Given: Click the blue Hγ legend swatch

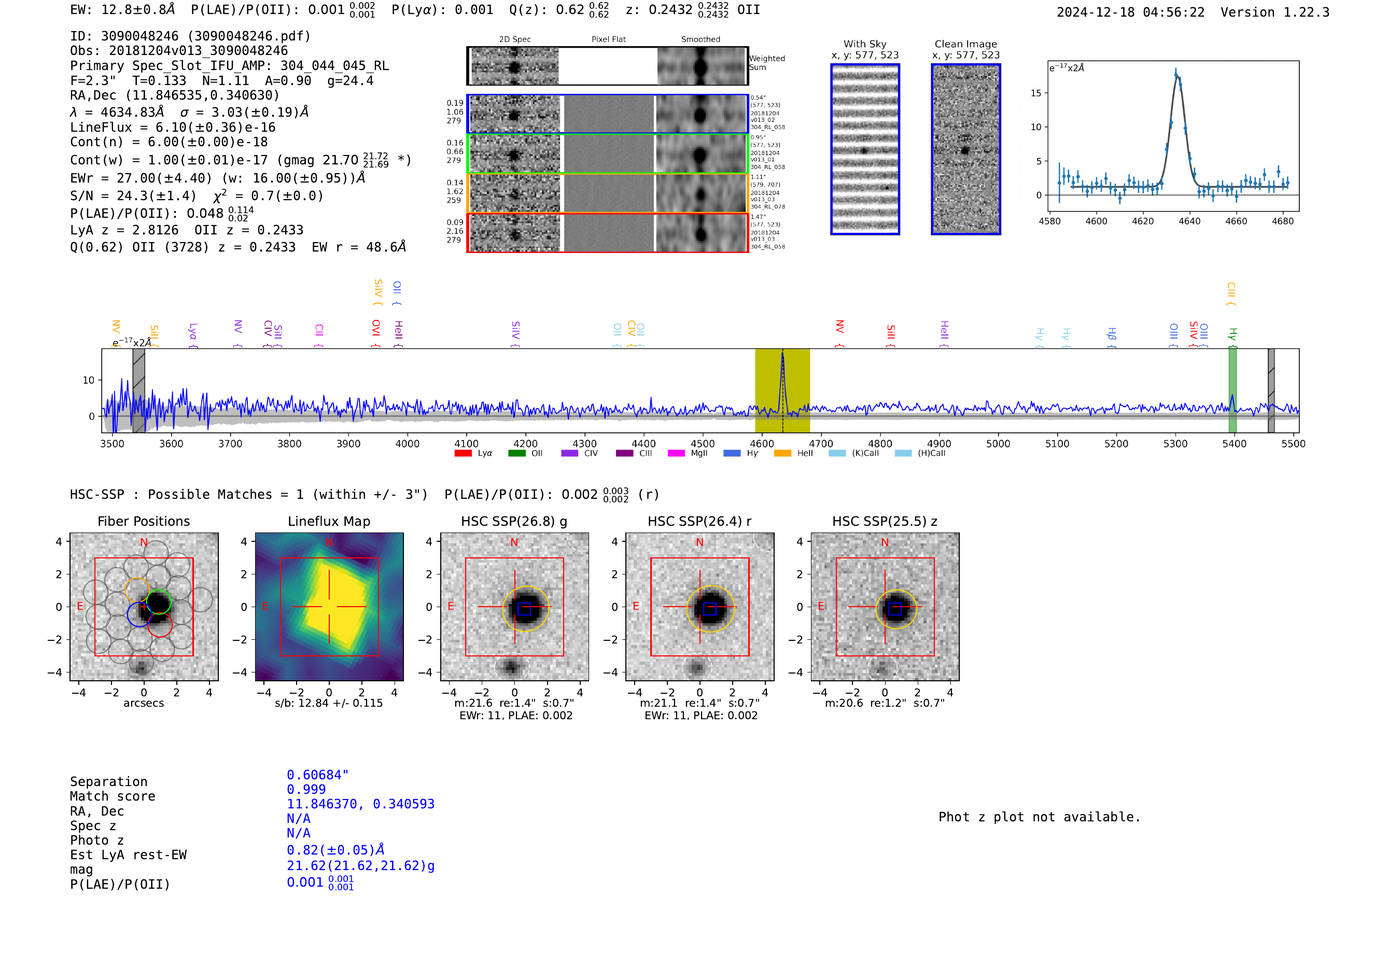Looking at the screenshot, I should point(732,453).
